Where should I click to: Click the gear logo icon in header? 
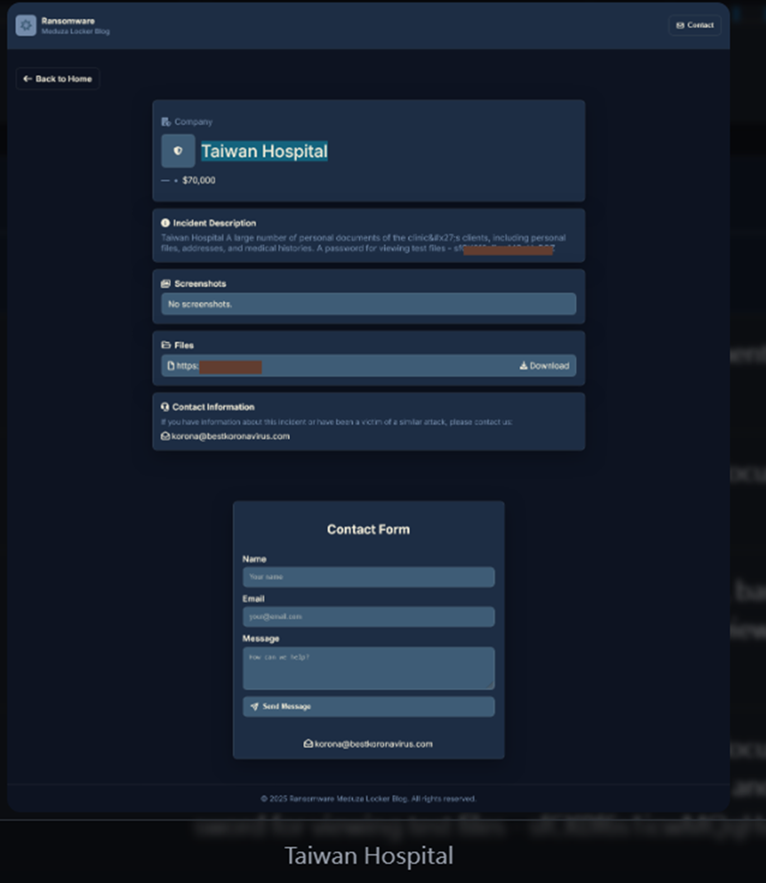tap(26, 25)
